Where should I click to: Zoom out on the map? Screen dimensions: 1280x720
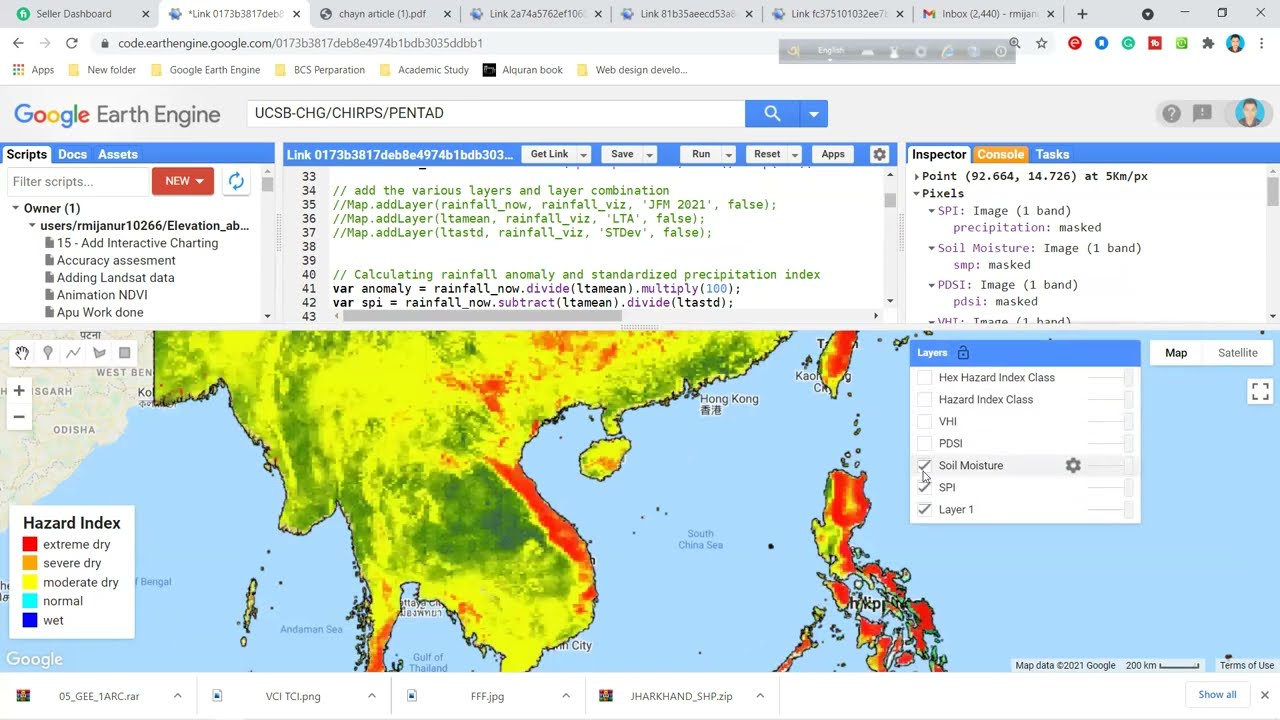point(19,417)
